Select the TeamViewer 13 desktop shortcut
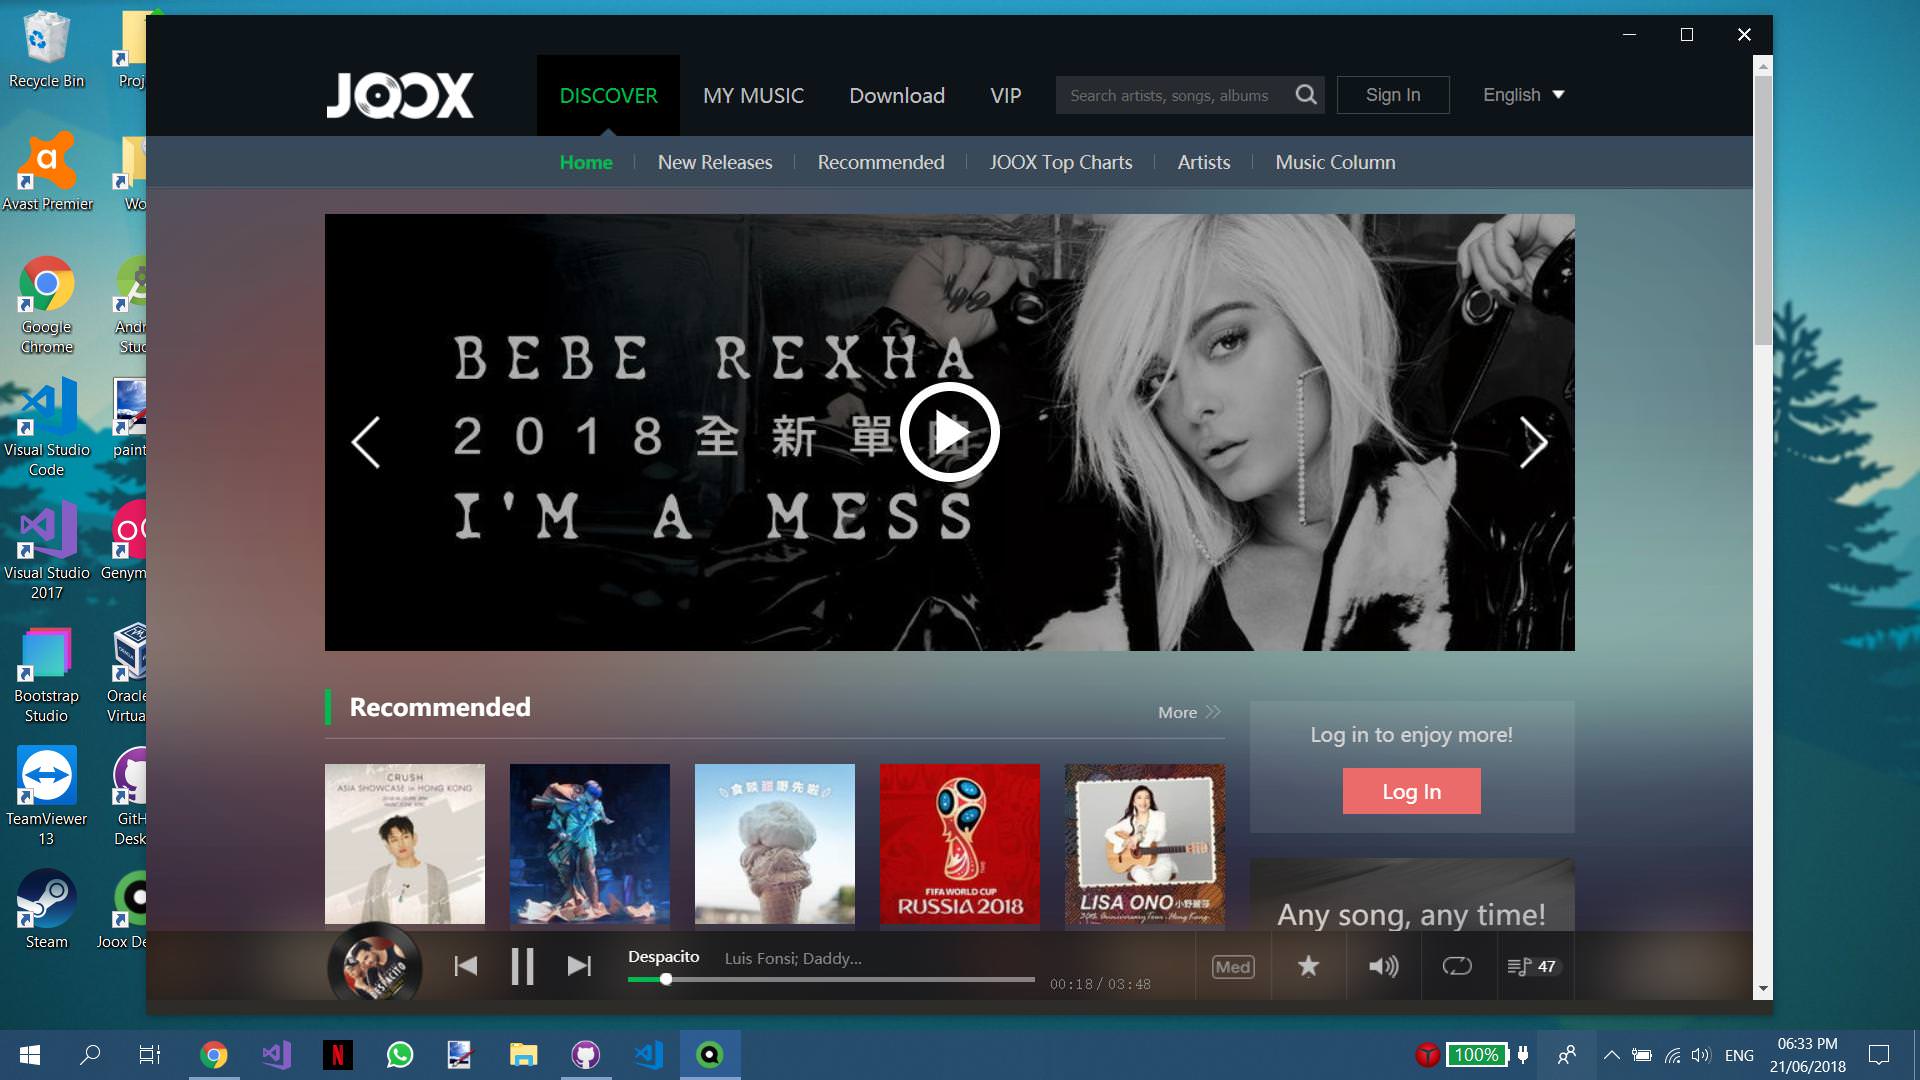 coord(46,796)
